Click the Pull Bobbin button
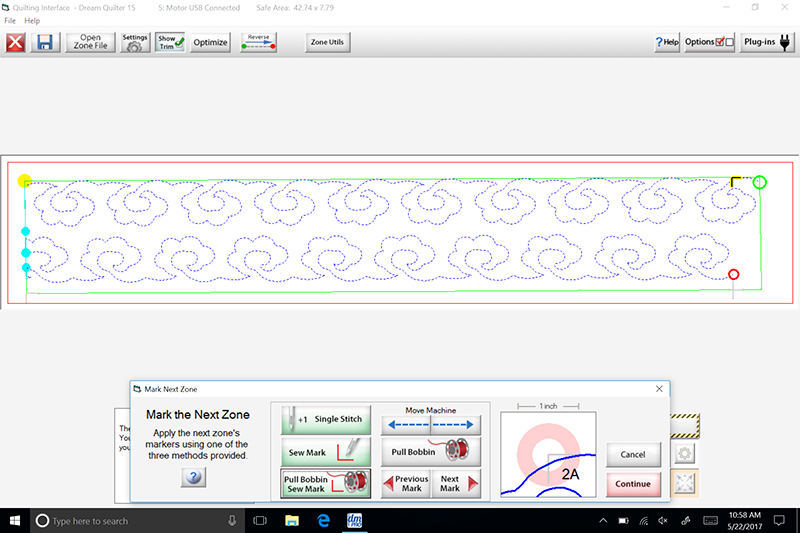 431,451
